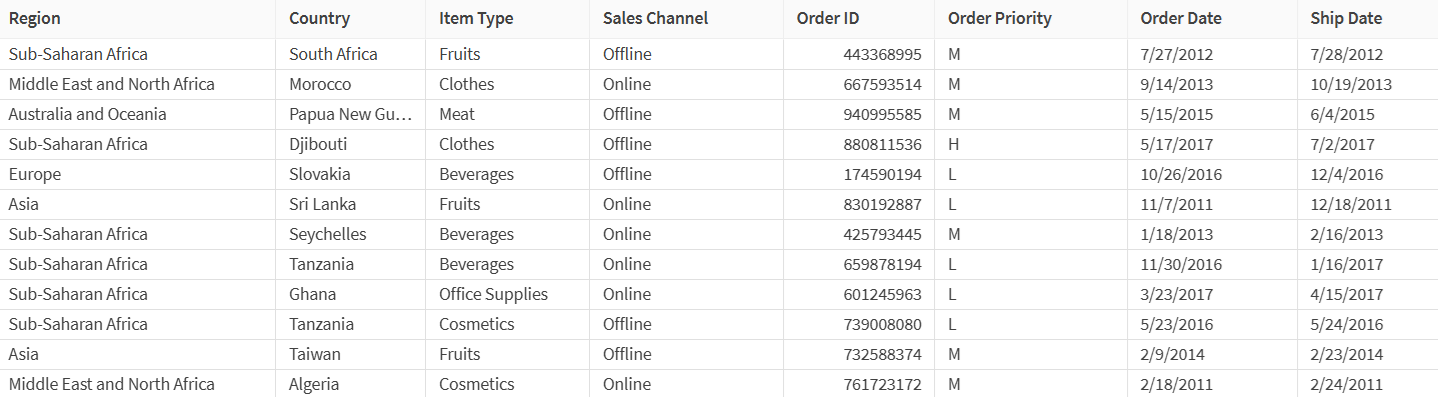This screenshot has height=397, width=1438.
Task: Select the Sales Channel column header
Action: (x=686, y=18)
